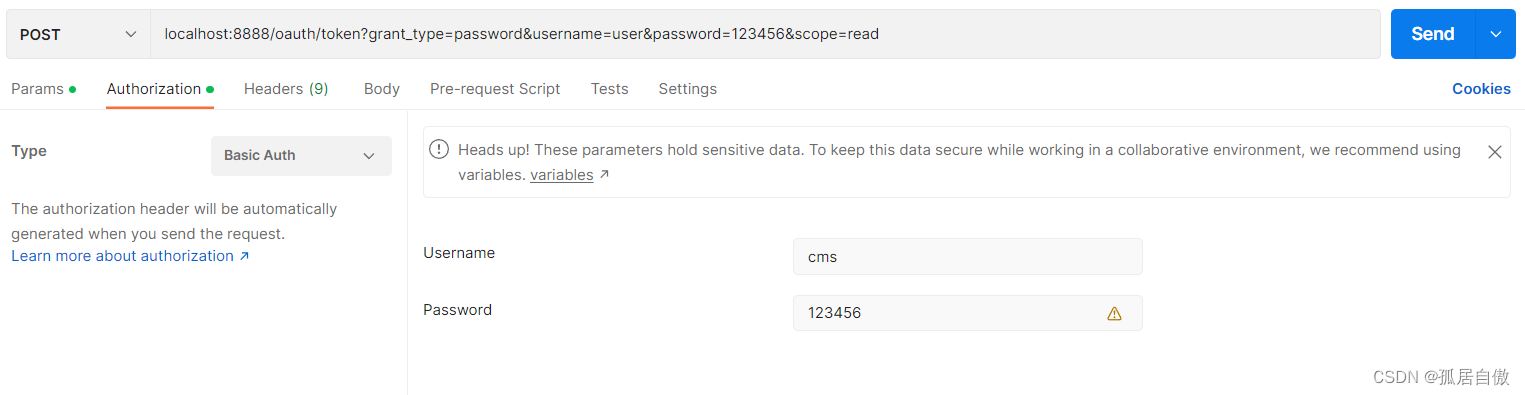Open the Headers (9) tab
The image size is (1525, 395).
coord(286,89)
